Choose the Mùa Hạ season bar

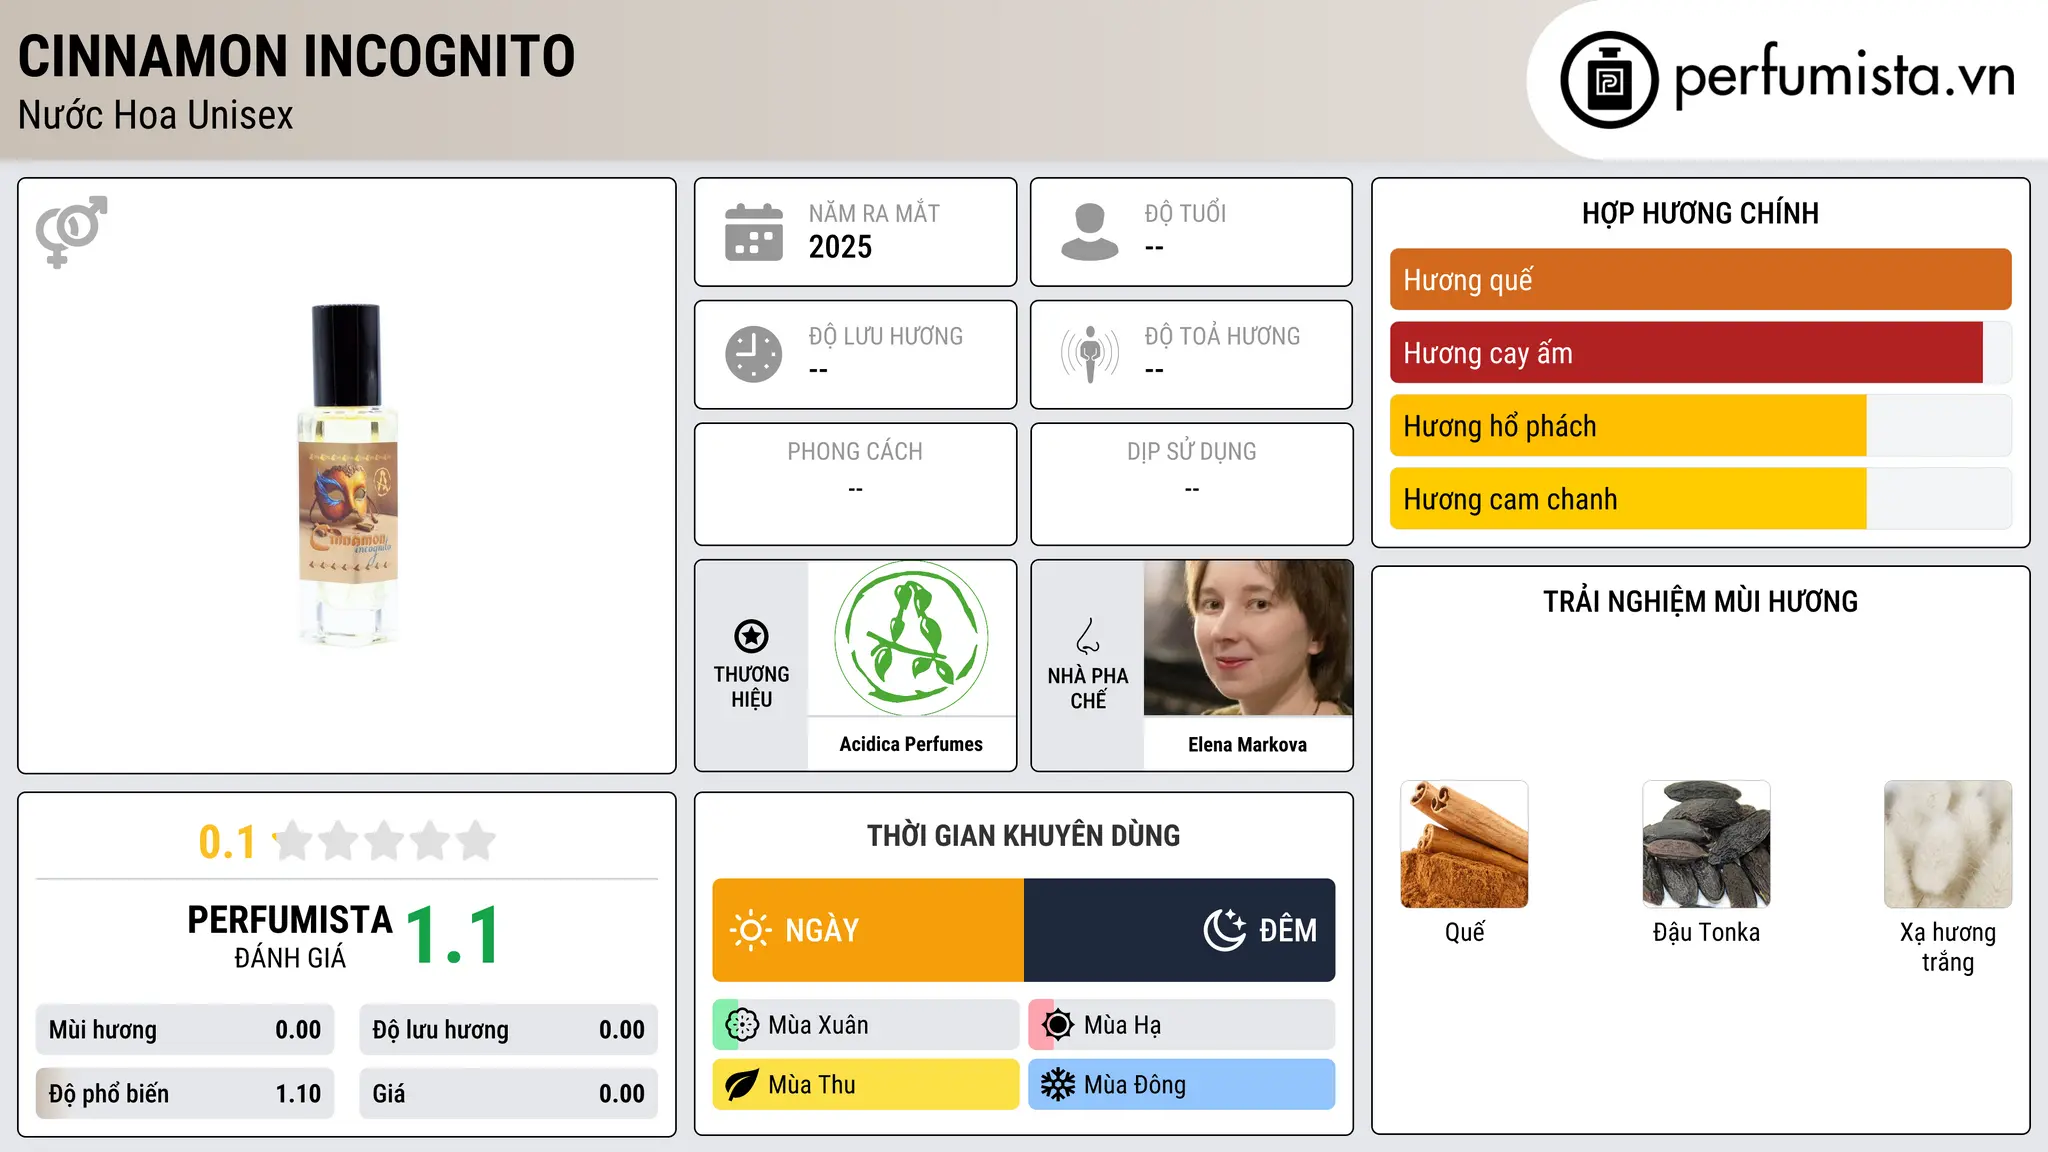(x=1182, y=1025)
